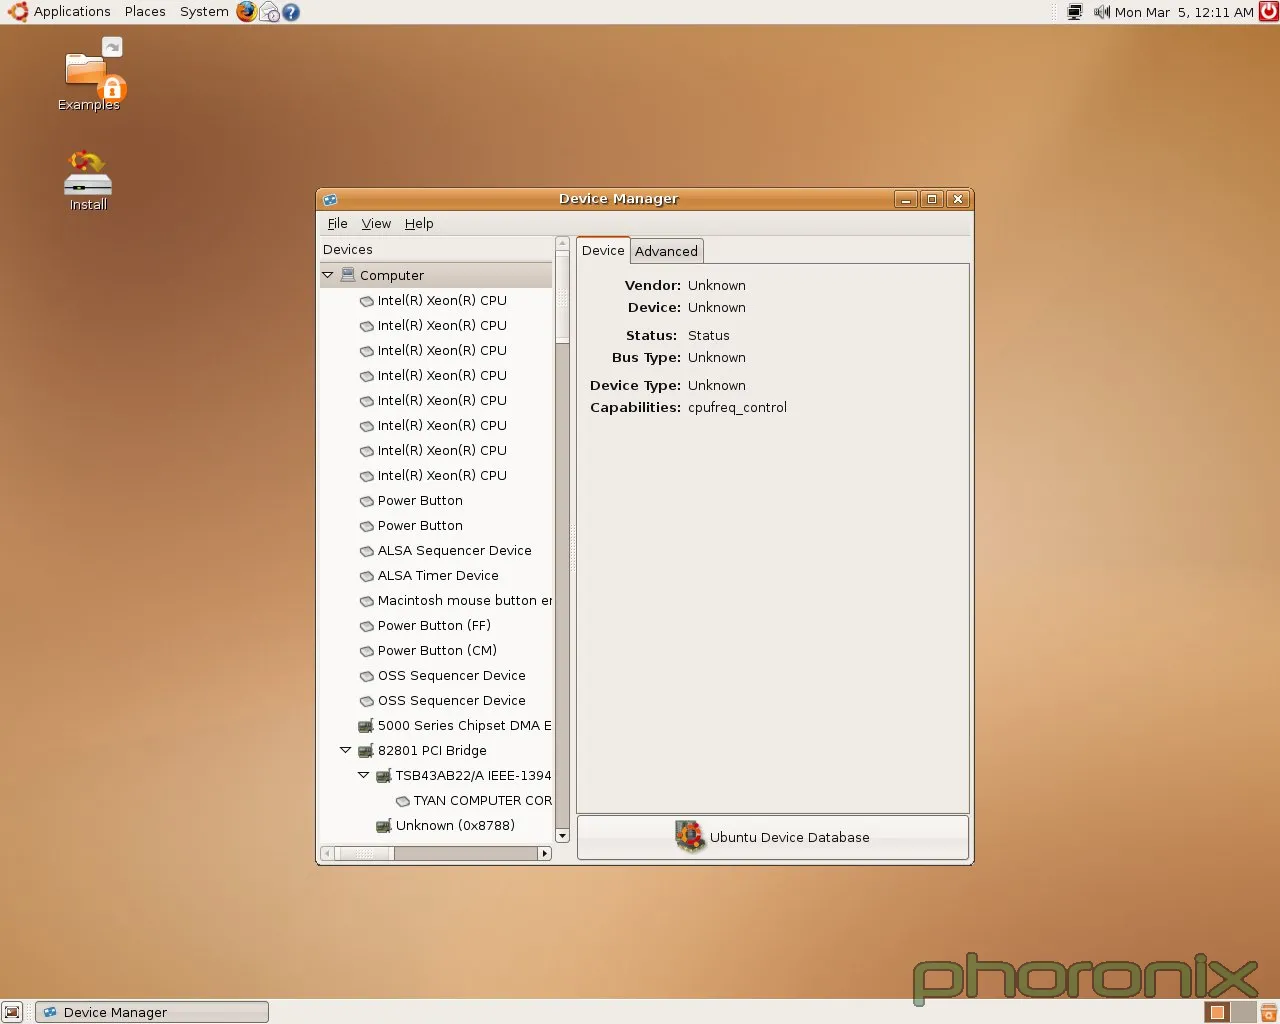Click the 5000 Series Chipset DMA card icon

pos(366,726)
